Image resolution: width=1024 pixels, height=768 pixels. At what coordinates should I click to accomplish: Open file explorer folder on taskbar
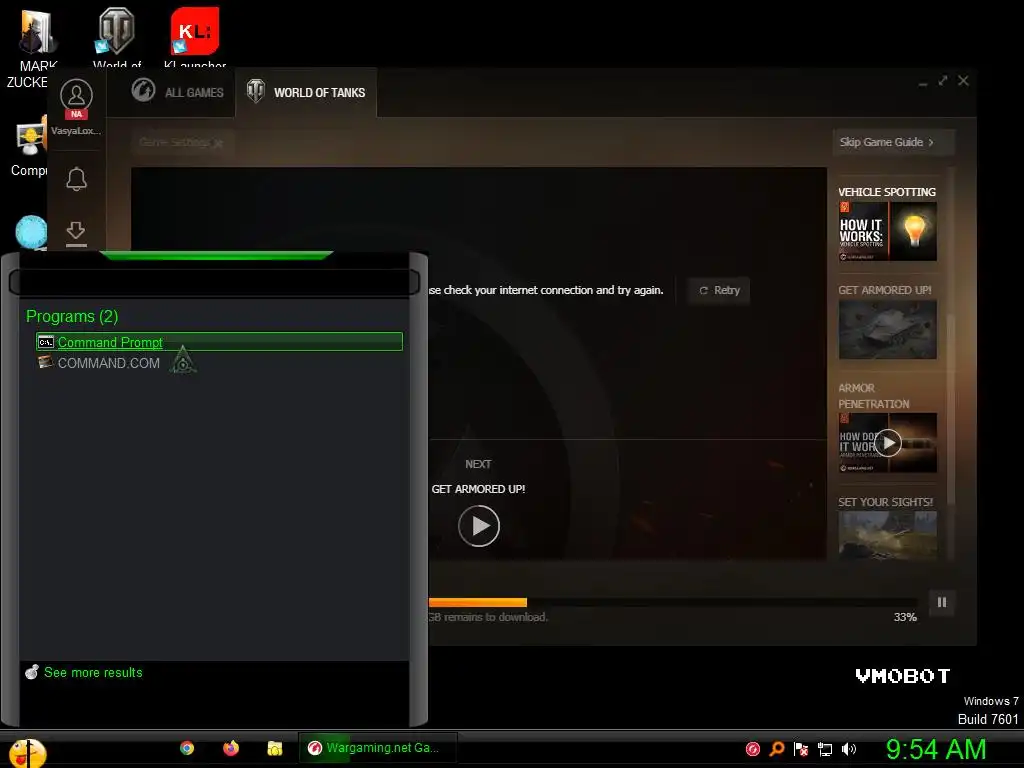274,748
